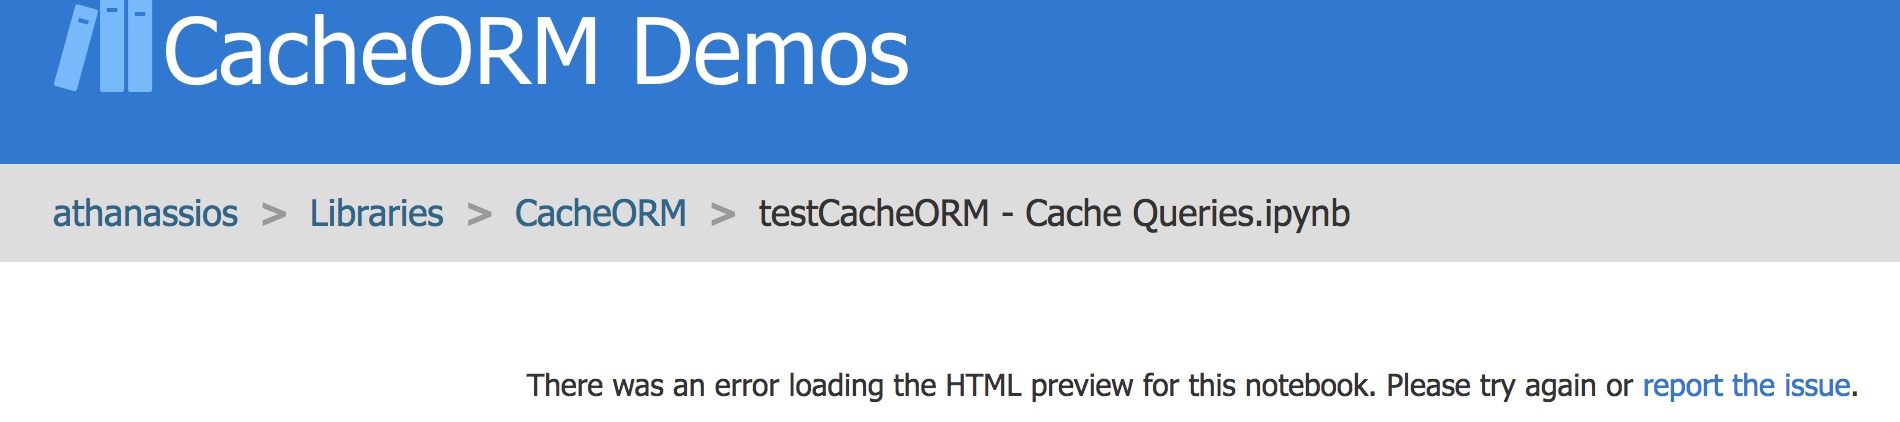The width and height of the screenshot is (1900, 422).
Task: Click the tilted light-blue book in the logo
Action: [76, 48]
